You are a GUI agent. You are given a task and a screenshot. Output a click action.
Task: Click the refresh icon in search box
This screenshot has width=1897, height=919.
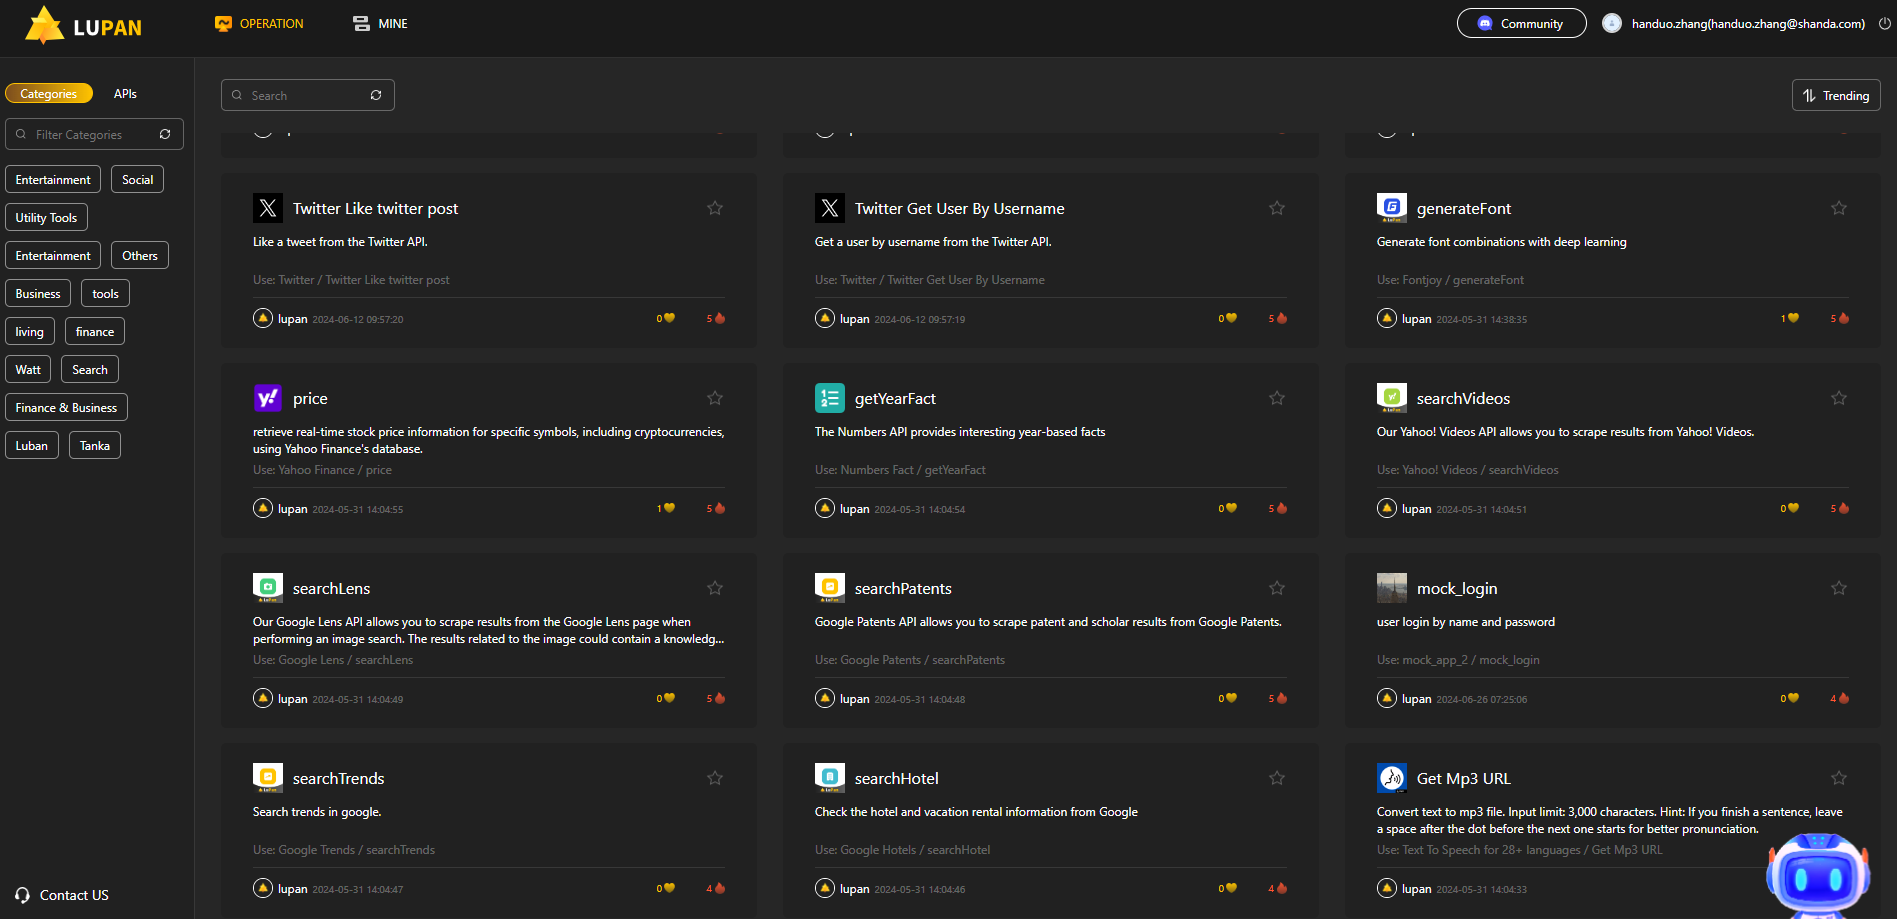376,96
